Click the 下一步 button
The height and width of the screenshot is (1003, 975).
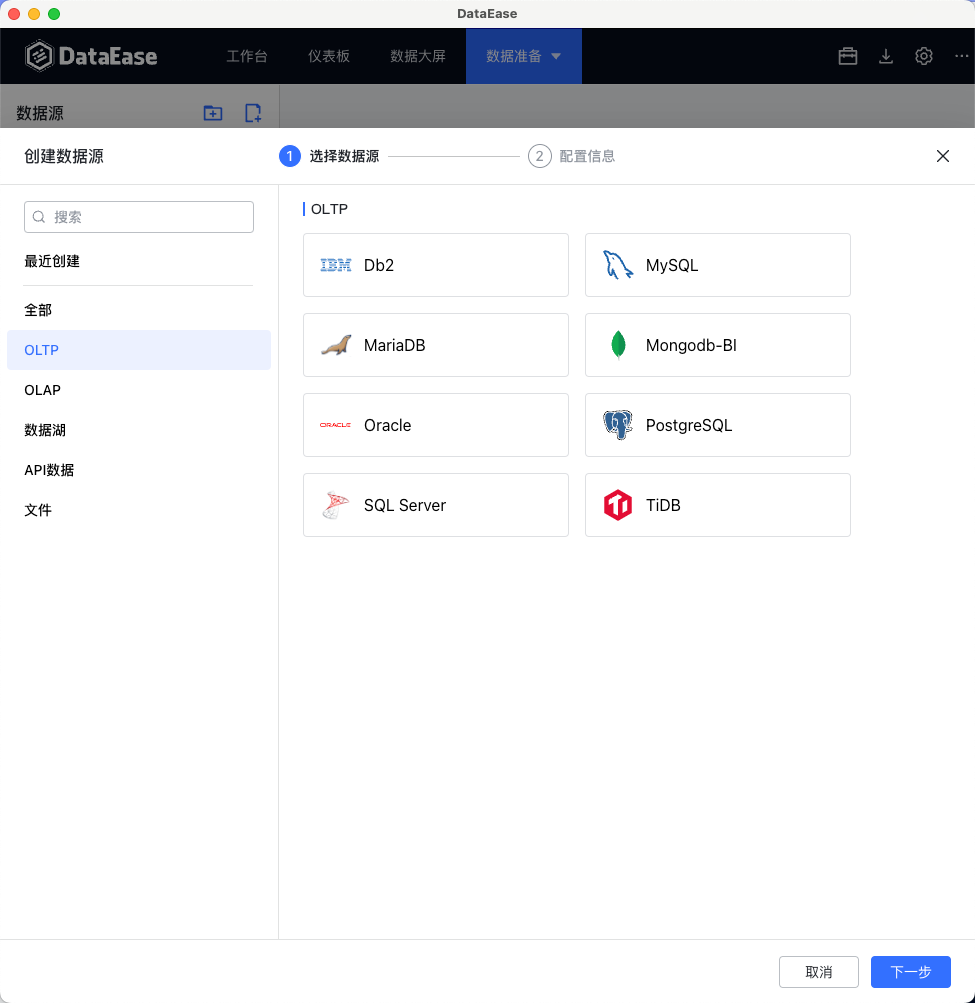point(910,972)
